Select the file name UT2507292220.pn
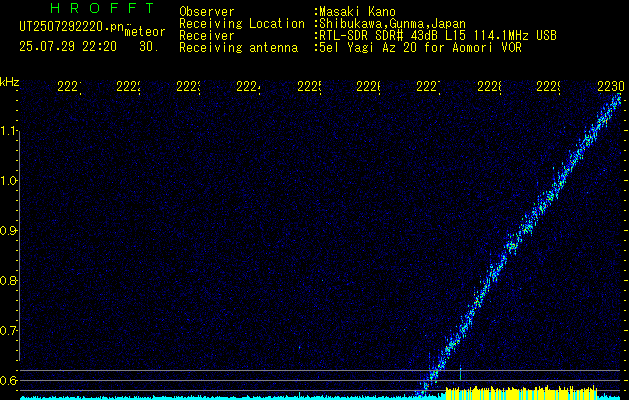This screenshot has height=400, width=629. [71, 27]
